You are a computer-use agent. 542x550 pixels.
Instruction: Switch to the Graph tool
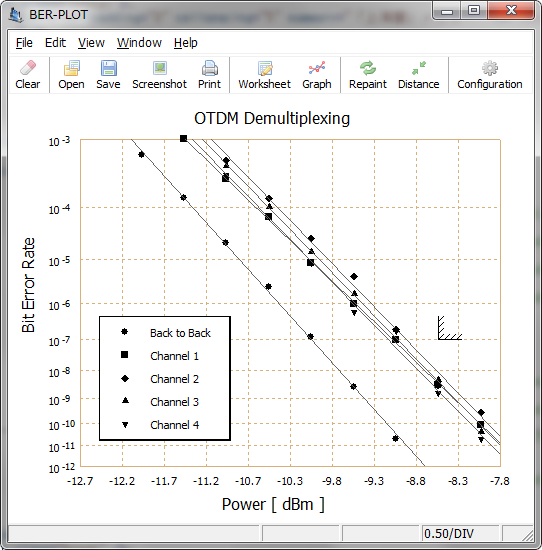[317, 75]
